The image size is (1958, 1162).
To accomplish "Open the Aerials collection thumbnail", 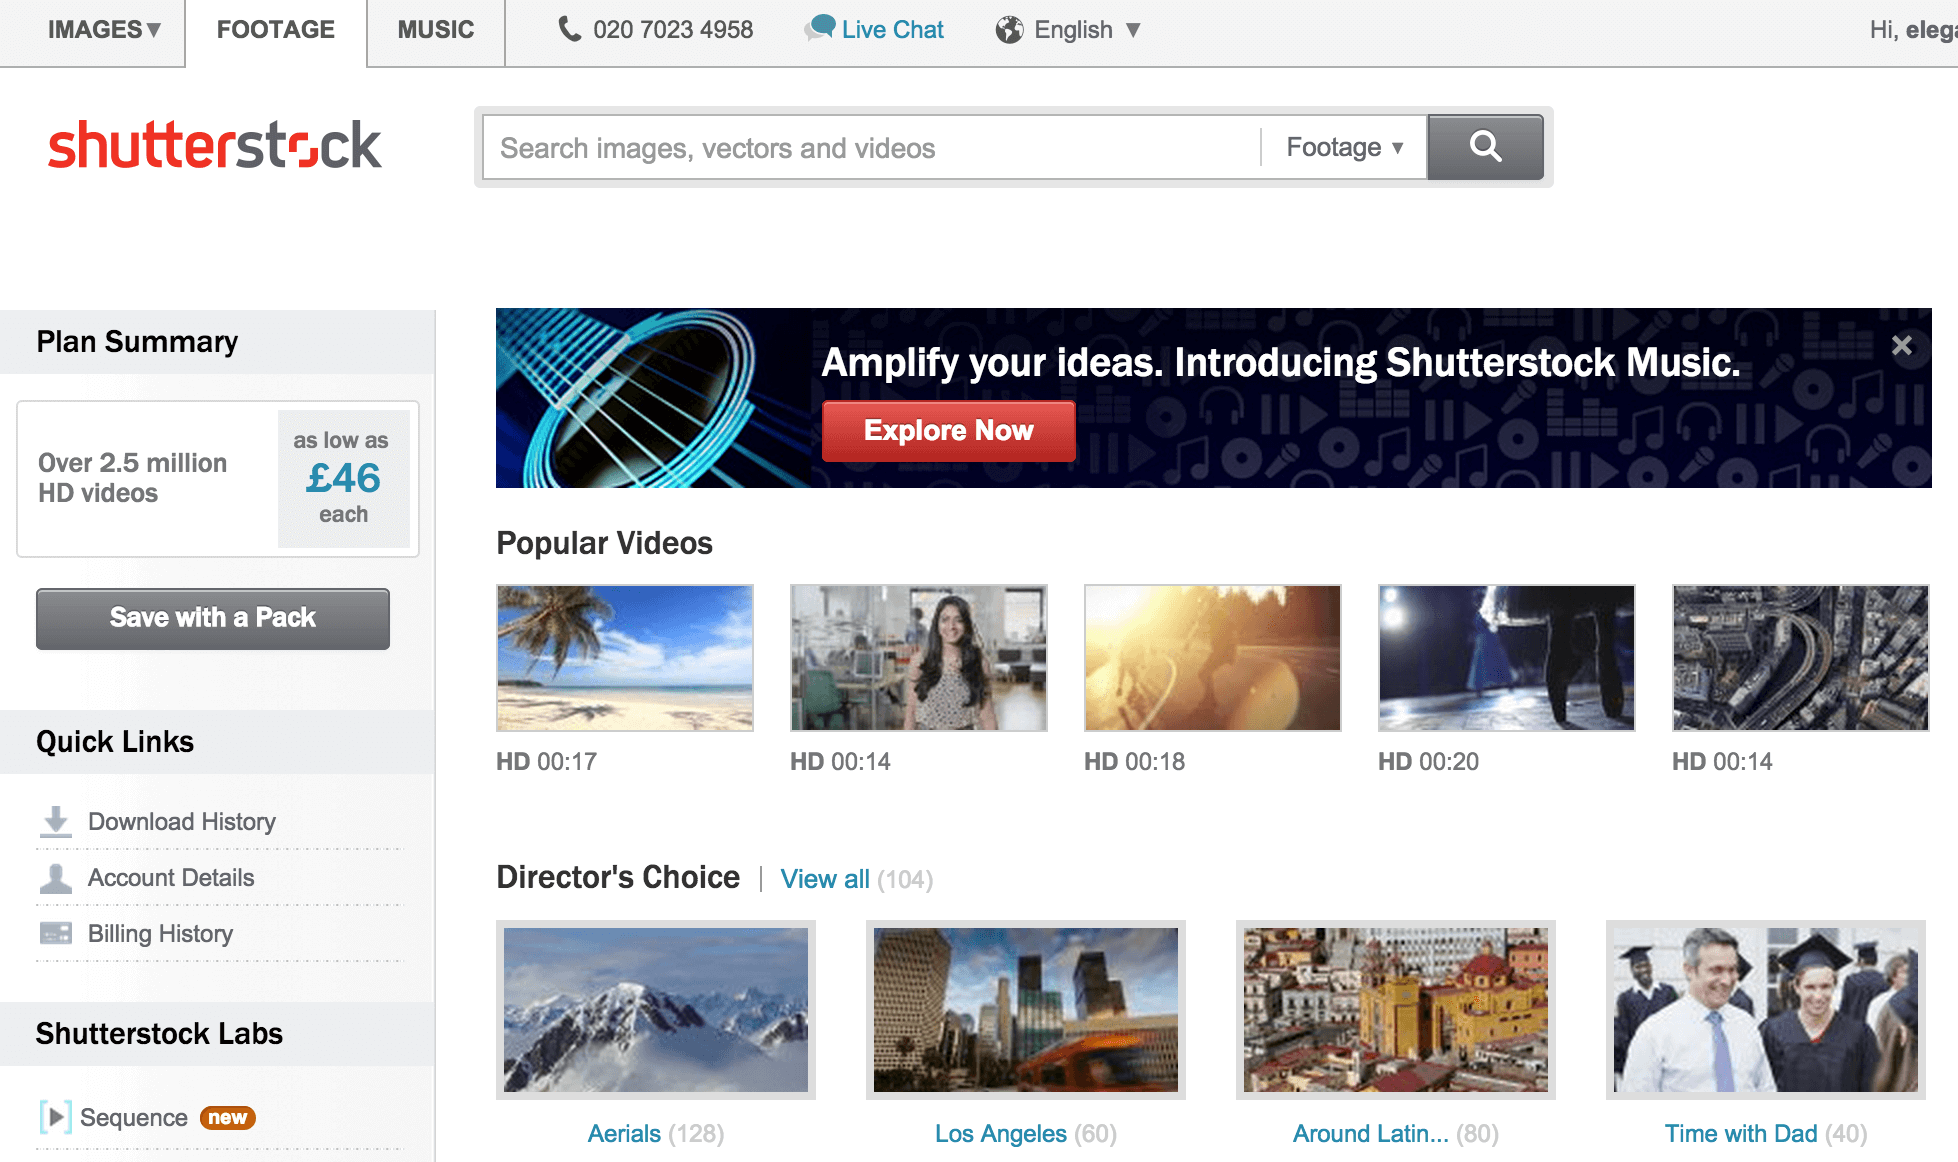I will pos(655,1010).
